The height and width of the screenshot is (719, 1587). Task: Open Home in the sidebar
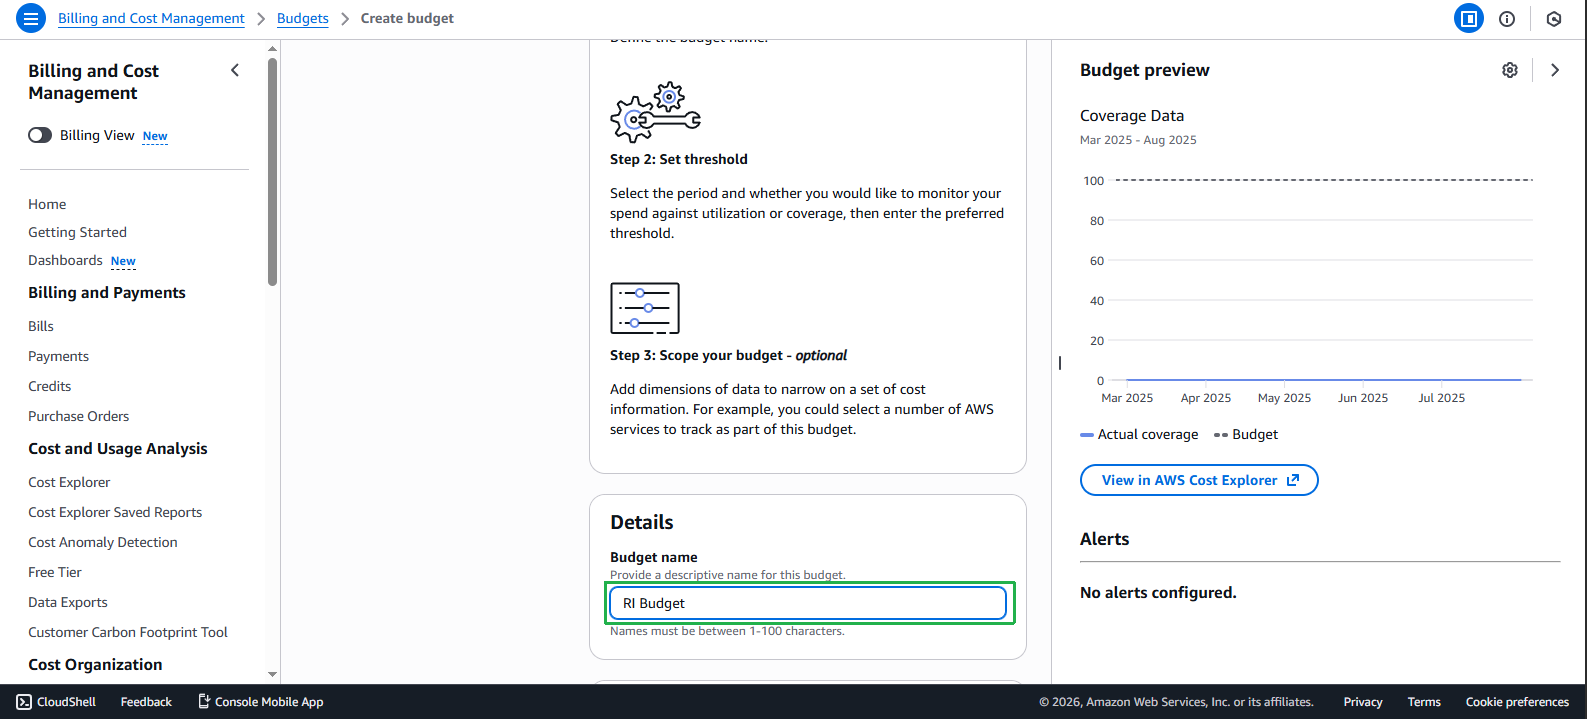pos(47,204)
